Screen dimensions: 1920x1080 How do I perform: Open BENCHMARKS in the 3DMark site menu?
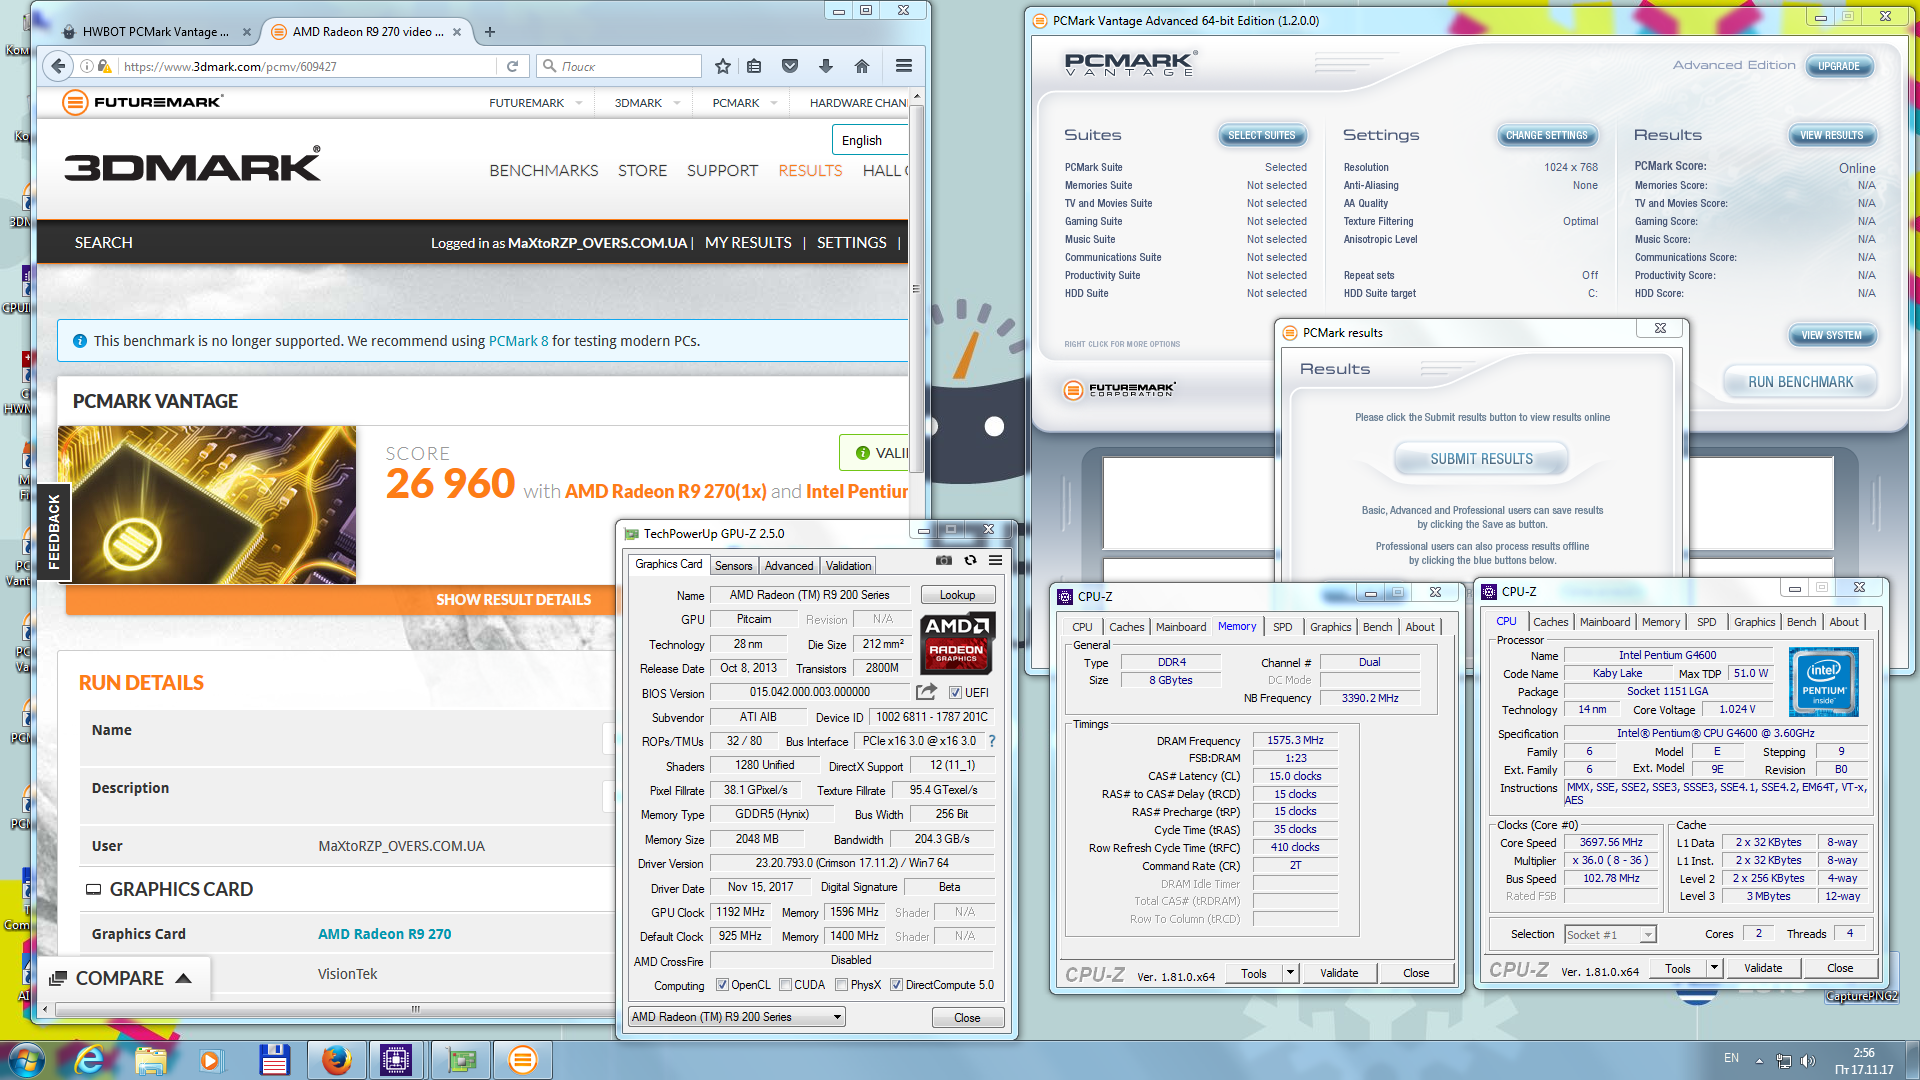pyautogui.click(x=544, y=171)
